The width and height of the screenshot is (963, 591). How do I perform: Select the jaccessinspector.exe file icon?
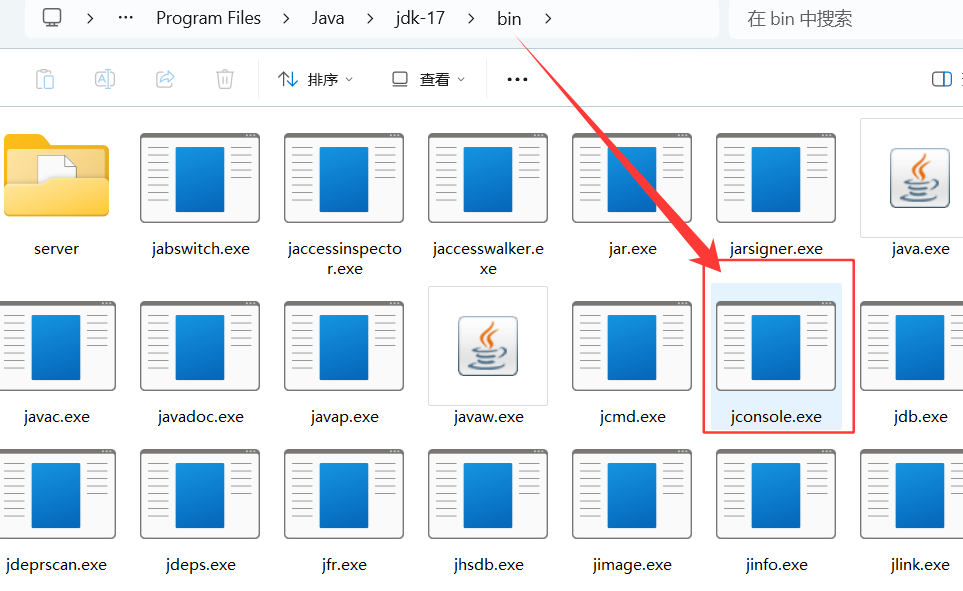point(344,178)
